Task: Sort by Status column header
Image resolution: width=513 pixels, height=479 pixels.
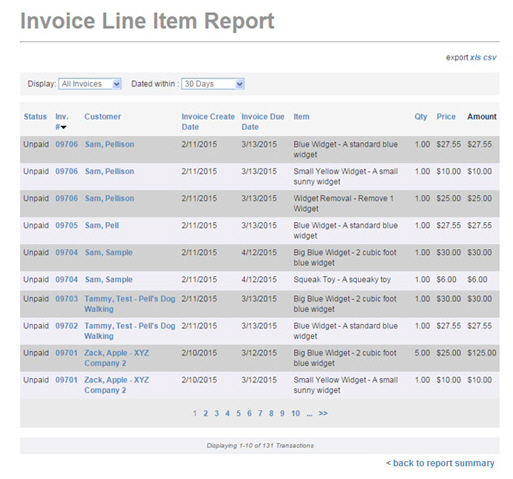Action: (x=35, y=117)
